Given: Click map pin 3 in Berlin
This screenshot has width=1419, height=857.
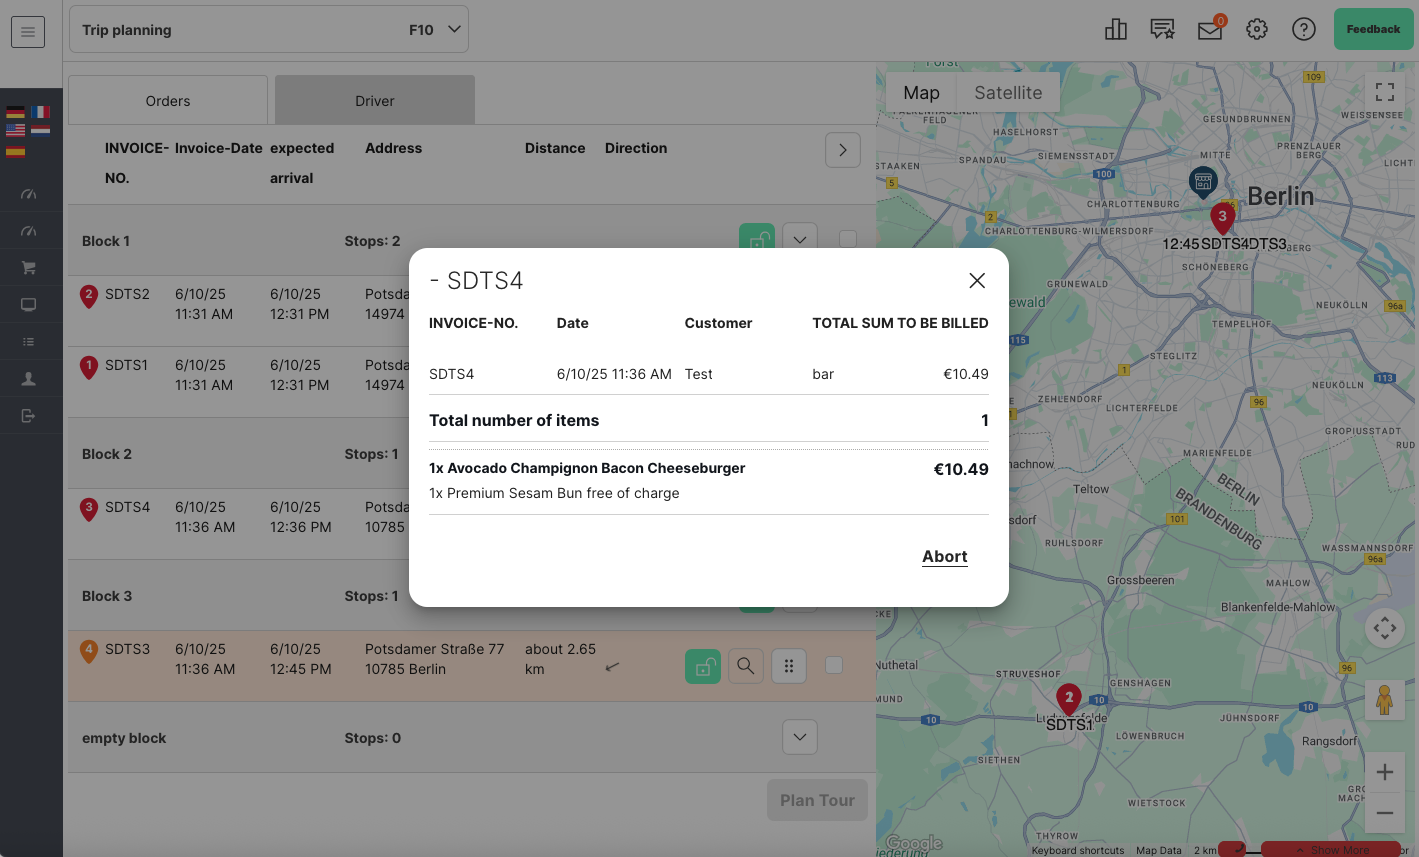Looking at the screenshot, I should coord(1222,217).
